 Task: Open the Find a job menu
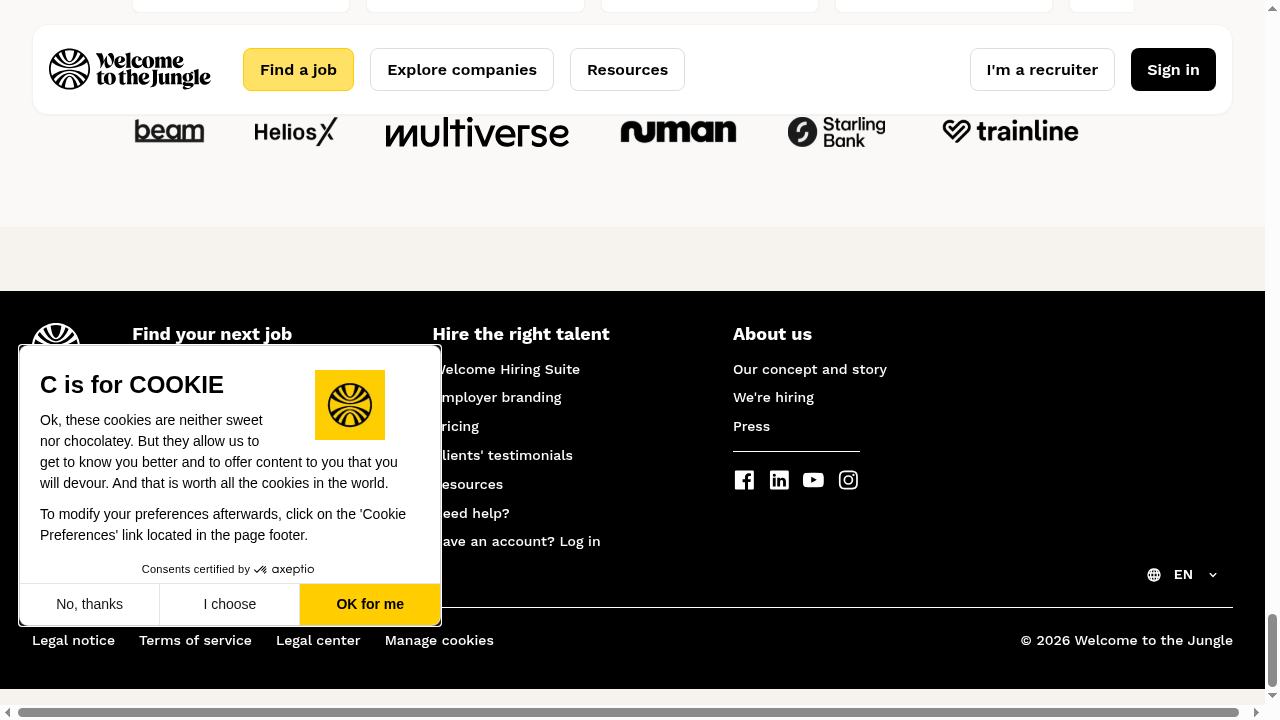click(x=298, y=70)
